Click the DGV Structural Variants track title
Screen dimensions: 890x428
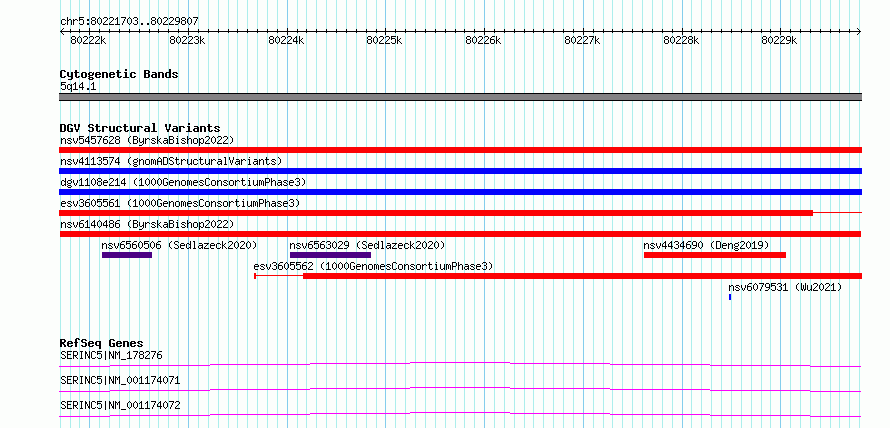point(140,128)
